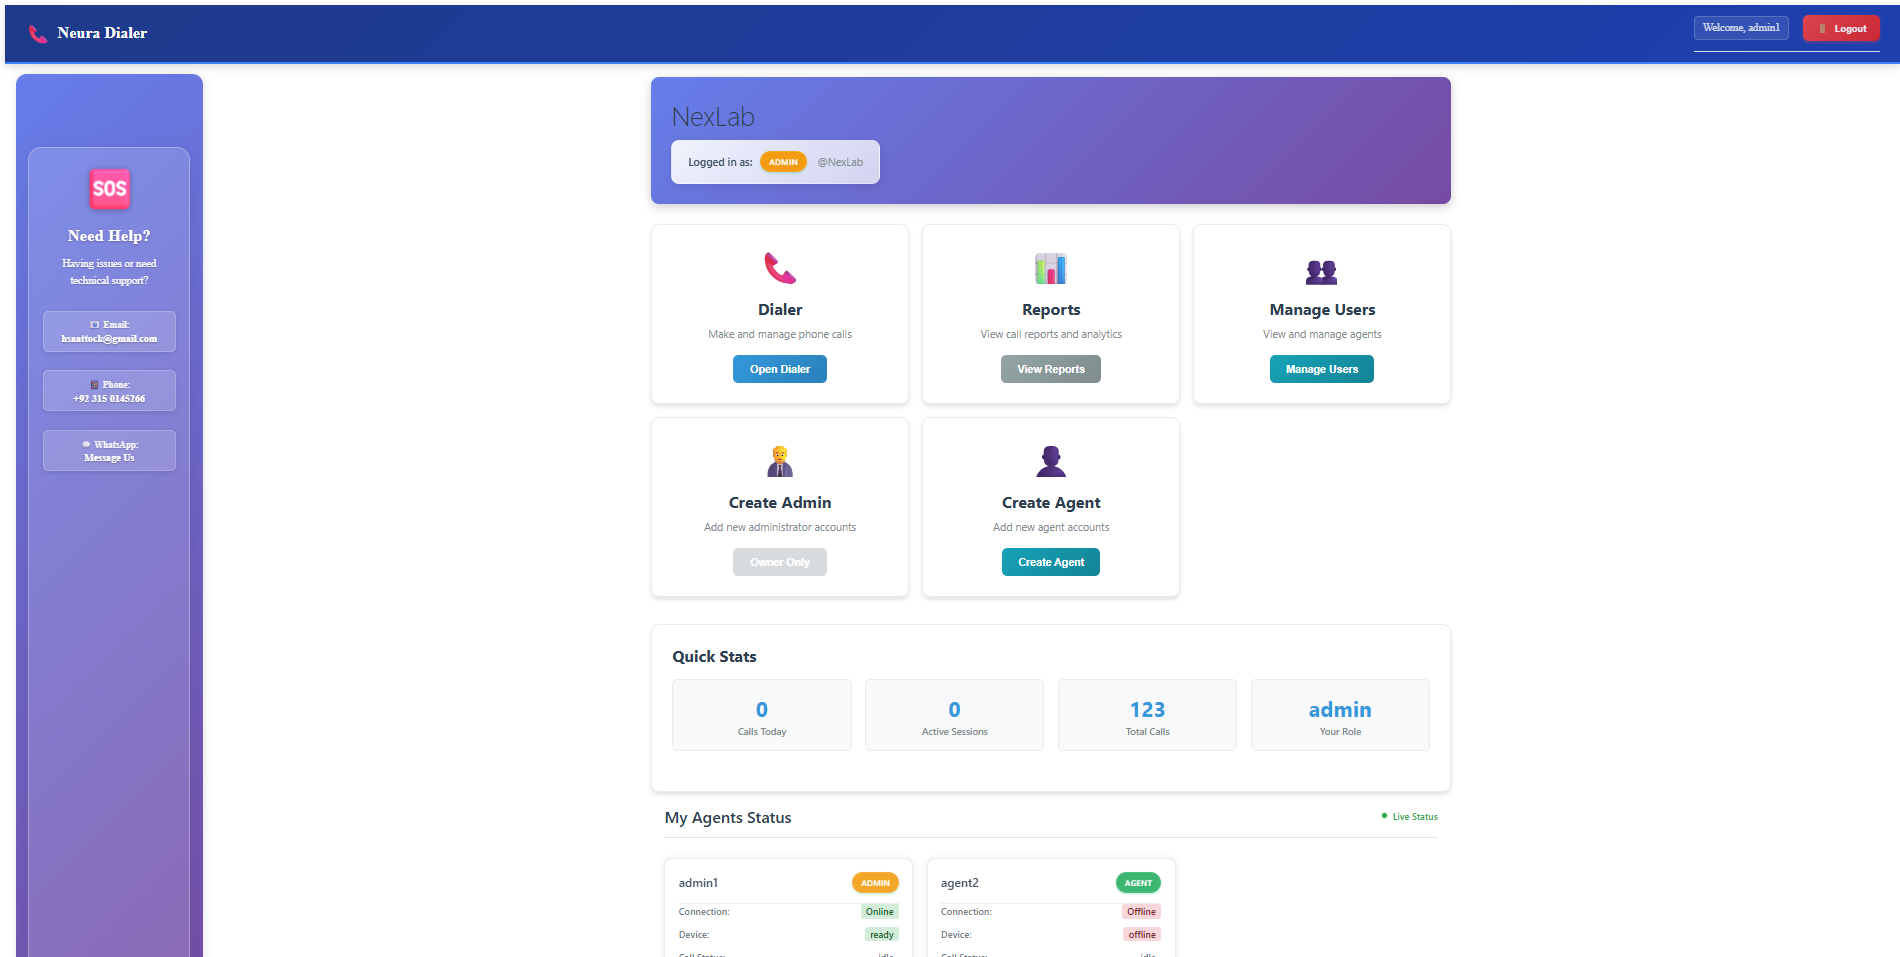This screenshot has width=1900, height=957.
Task: Open WhatsApp Message Us link
Action: coord(109,451)
